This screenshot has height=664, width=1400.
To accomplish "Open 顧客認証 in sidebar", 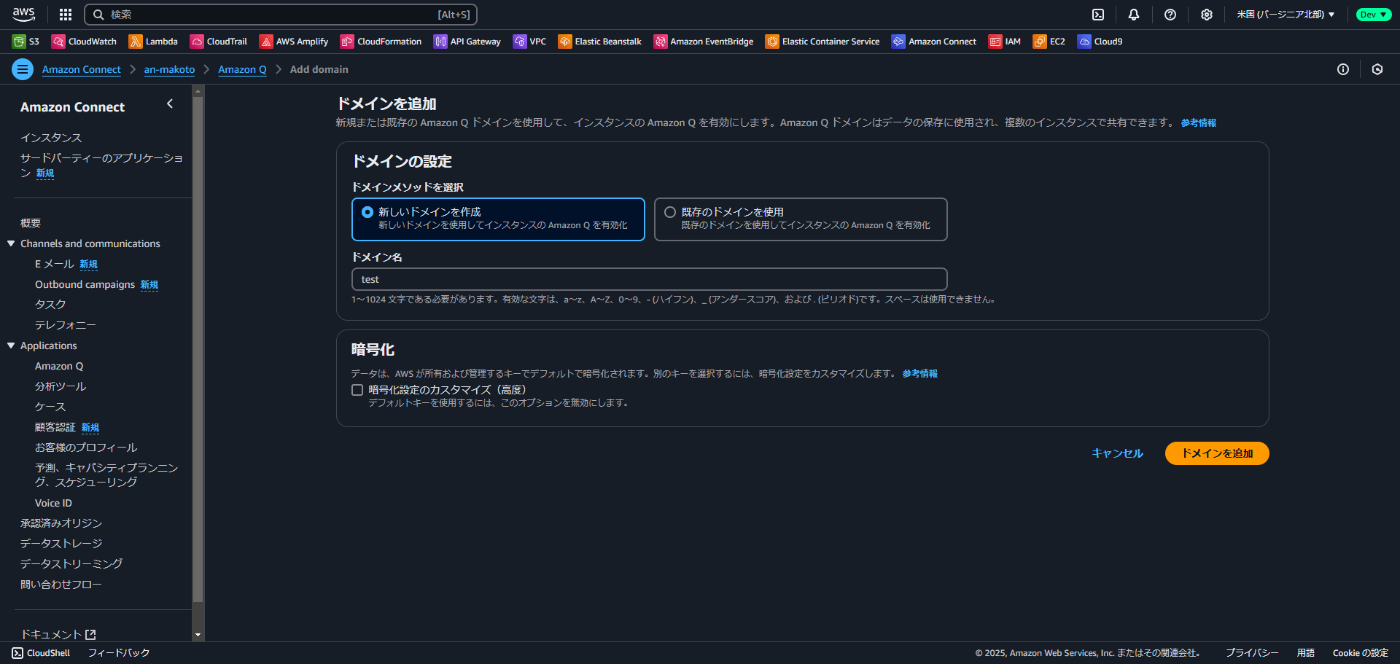I will click(x=55, y=427).
